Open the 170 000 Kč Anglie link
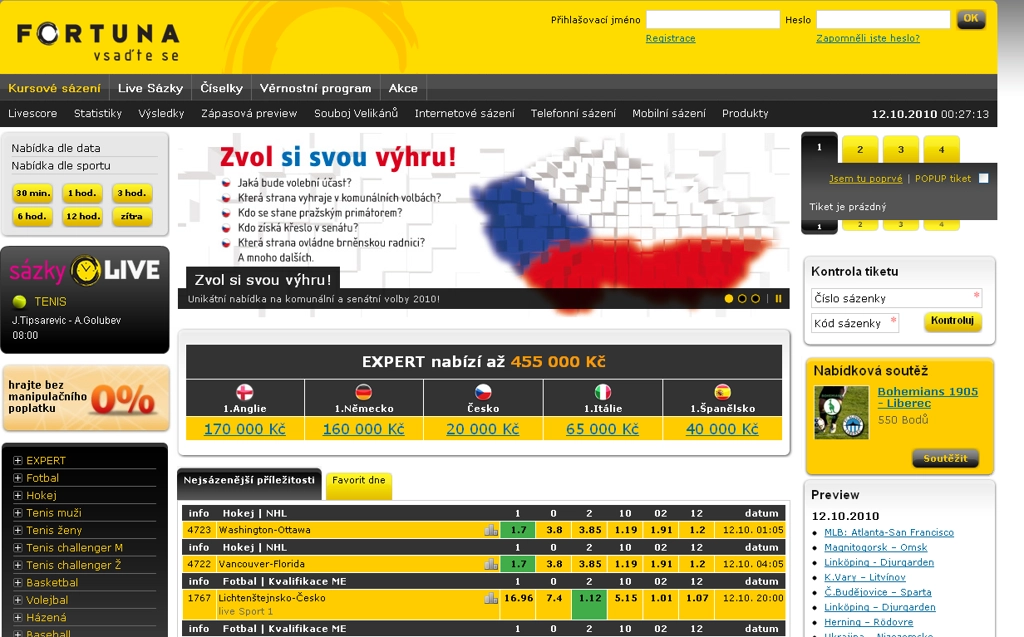Screen dimensions: 1024x637 245,429
